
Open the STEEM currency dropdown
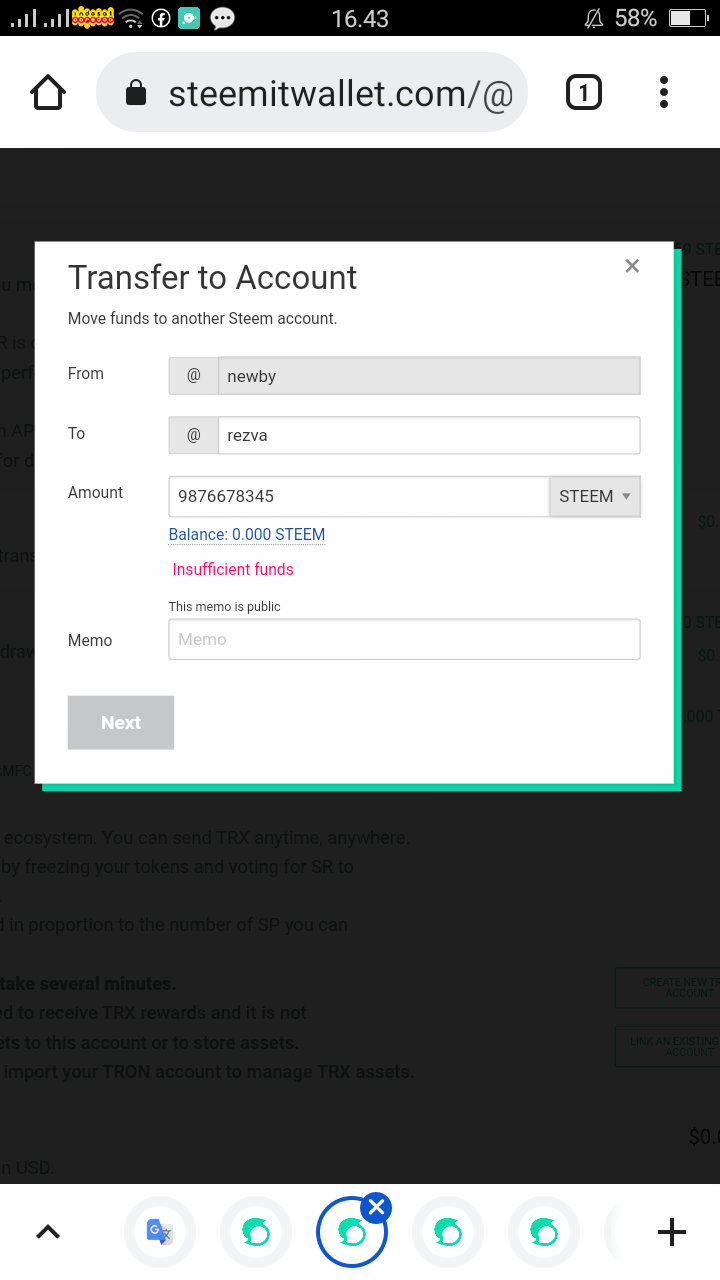tap(595, 496)
